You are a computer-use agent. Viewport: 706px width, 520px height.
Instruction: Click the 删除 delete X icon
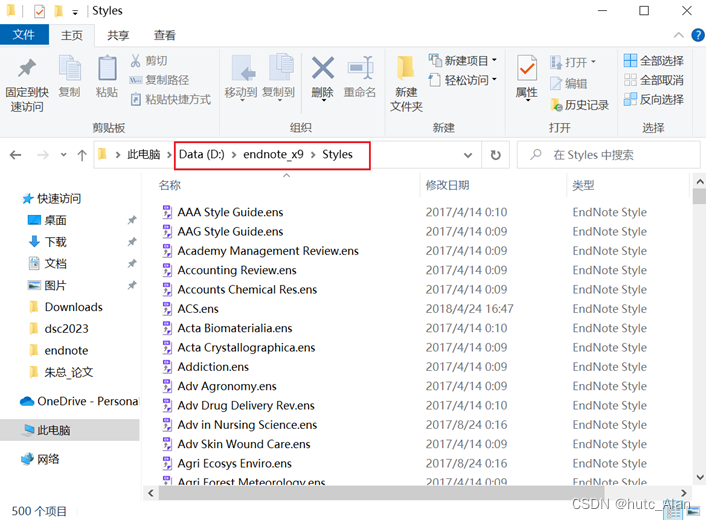323,68
